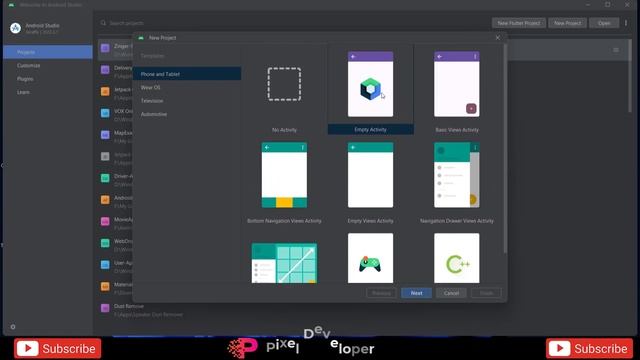
Task: Open Automotive template category
Action: [x=187, y=114]
